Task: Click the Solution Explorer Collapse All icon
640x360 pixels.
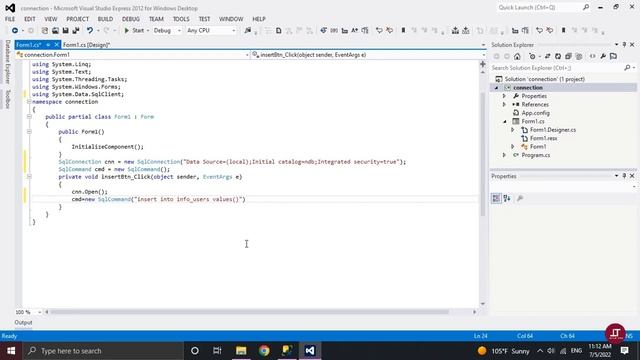Action: tap(568, 56)
